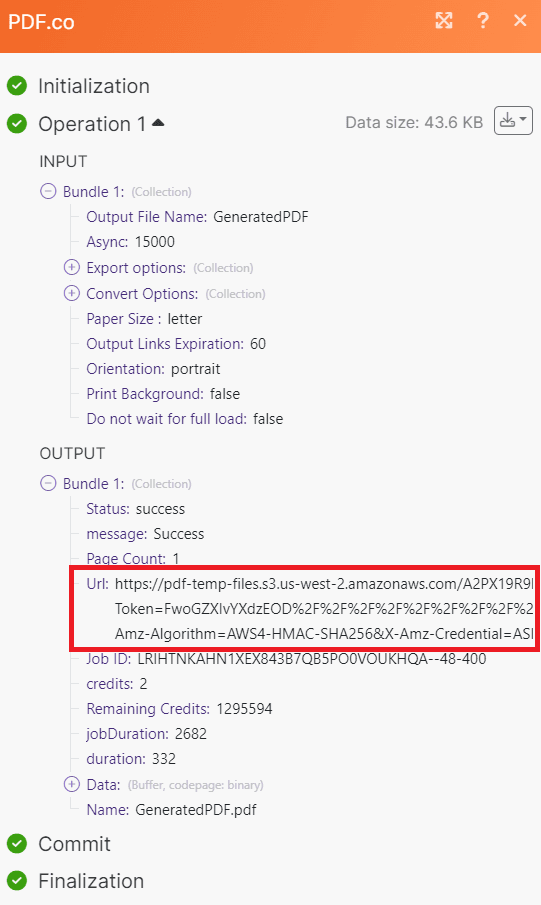Click the Operation 1 green check icon
The height and width of the screenshot is (905, 541).
point(17,124)
